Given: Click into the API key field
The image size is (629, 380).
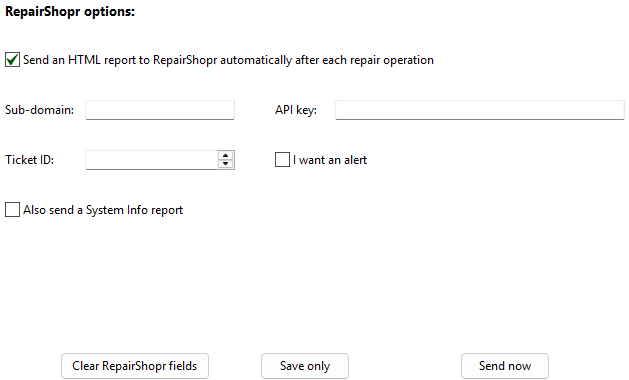Looking at the screenshot, I should click(480, 110).
